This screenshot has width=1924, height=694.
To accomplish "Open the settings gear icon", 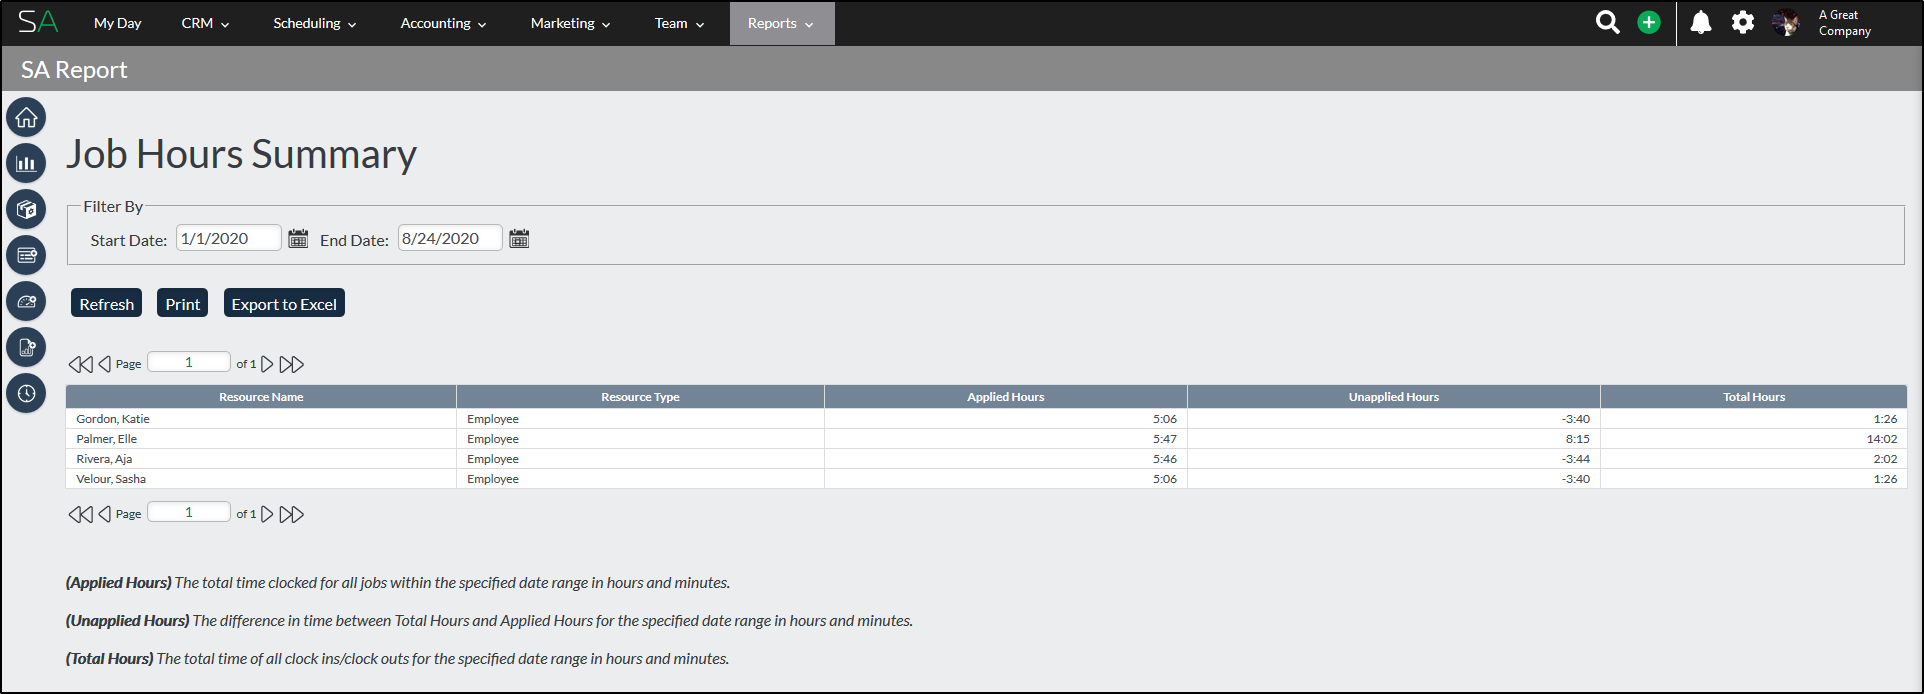I will [x=1743, y=22].
